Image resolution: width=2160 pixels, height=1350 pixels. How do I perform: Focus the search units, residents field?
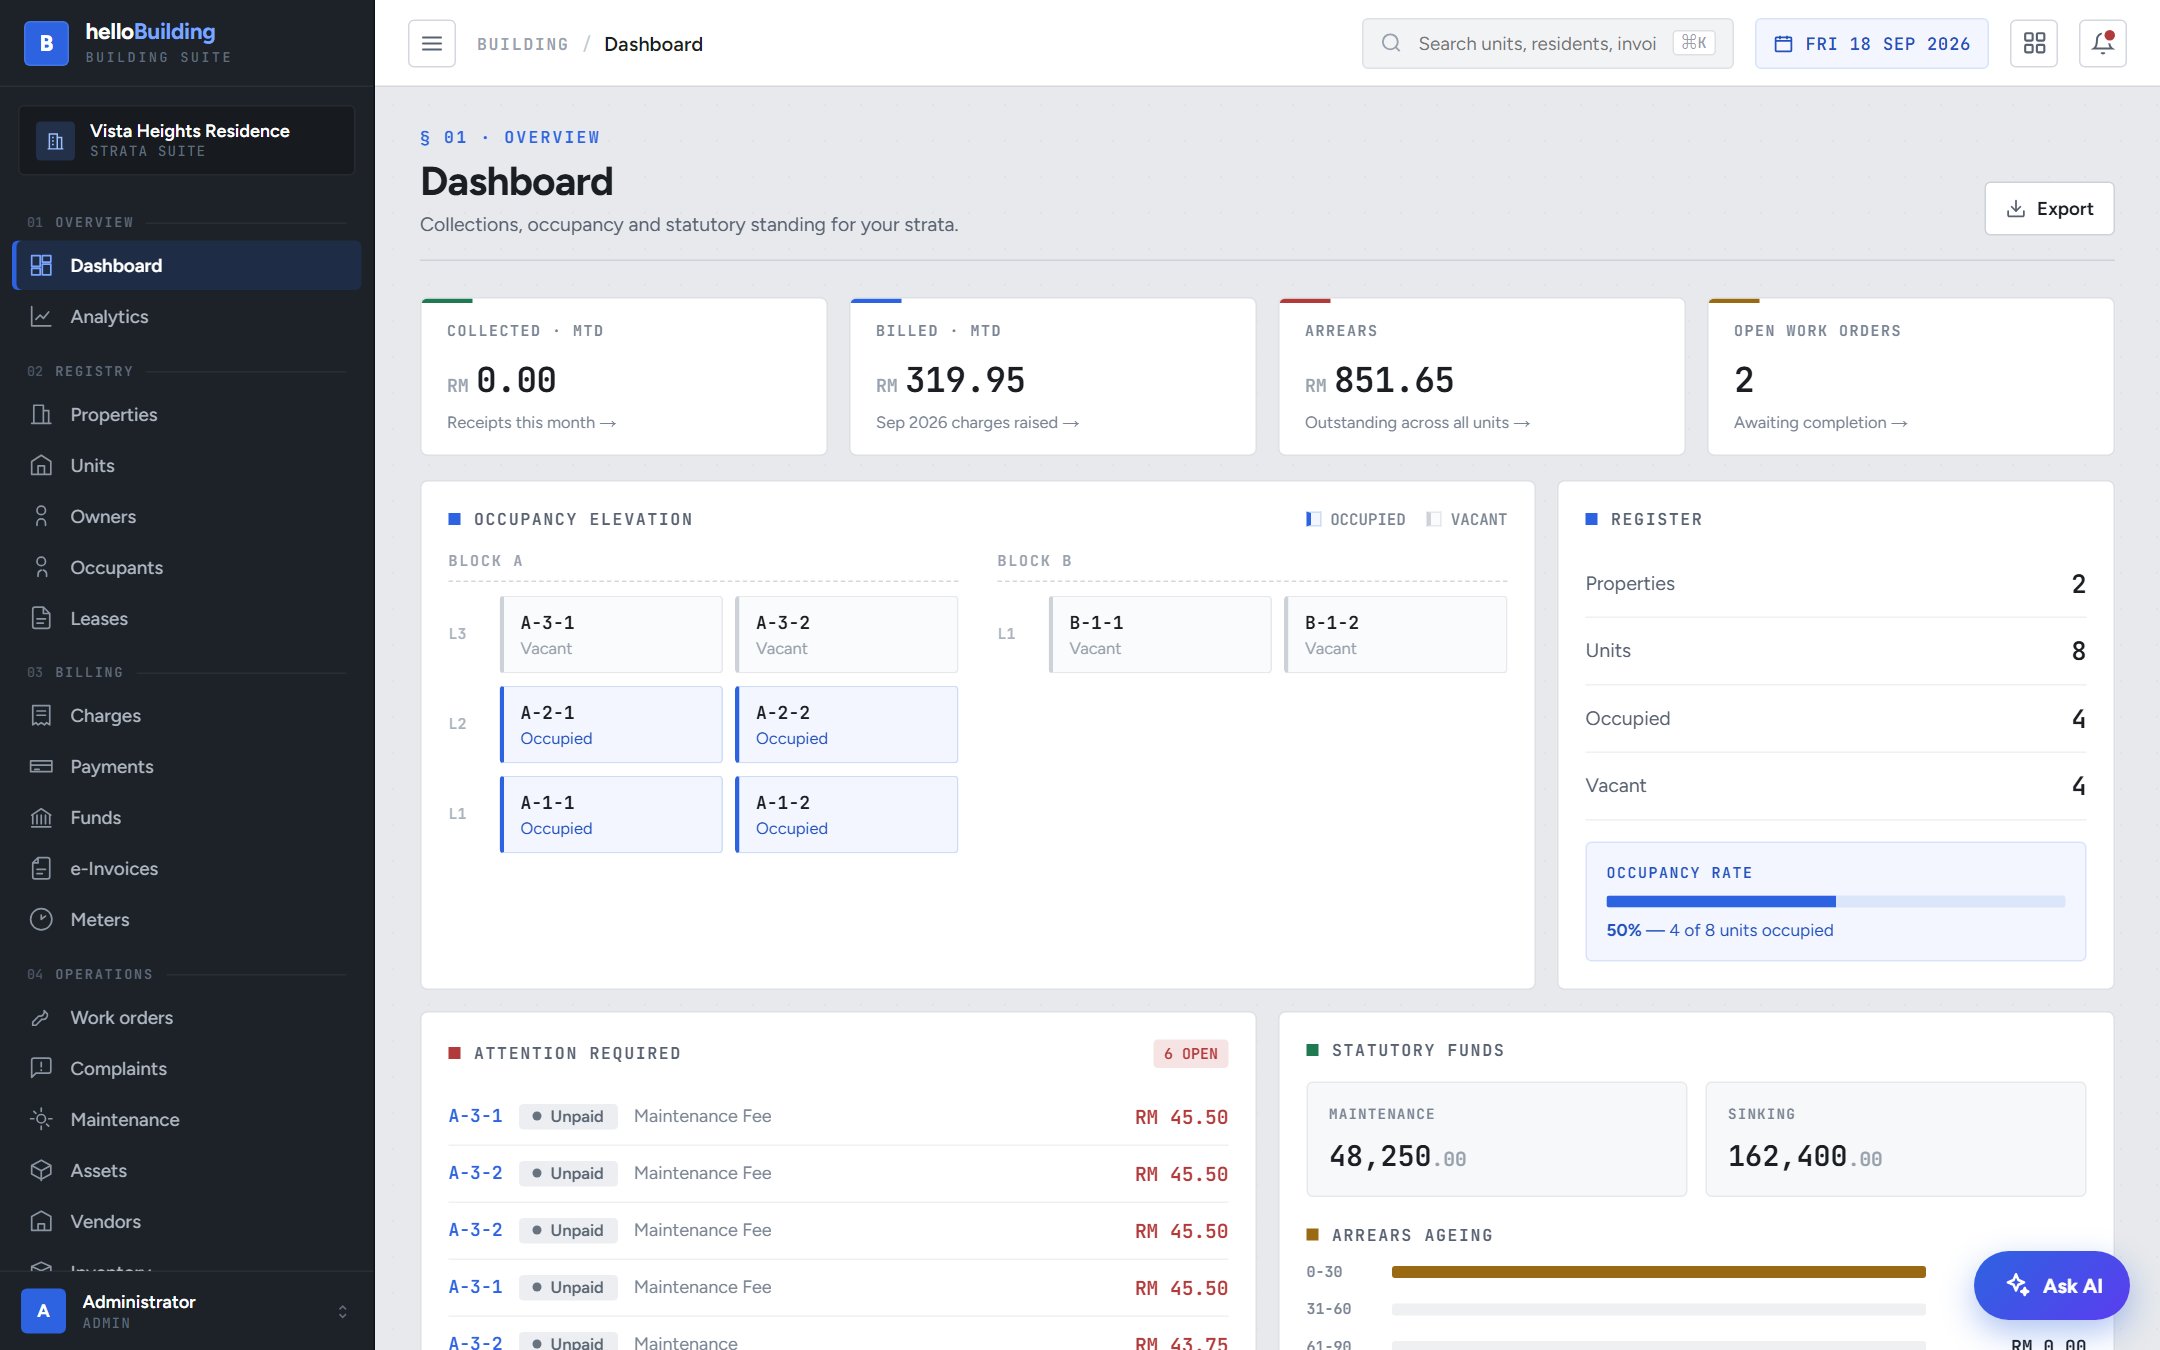(1547, 43)
